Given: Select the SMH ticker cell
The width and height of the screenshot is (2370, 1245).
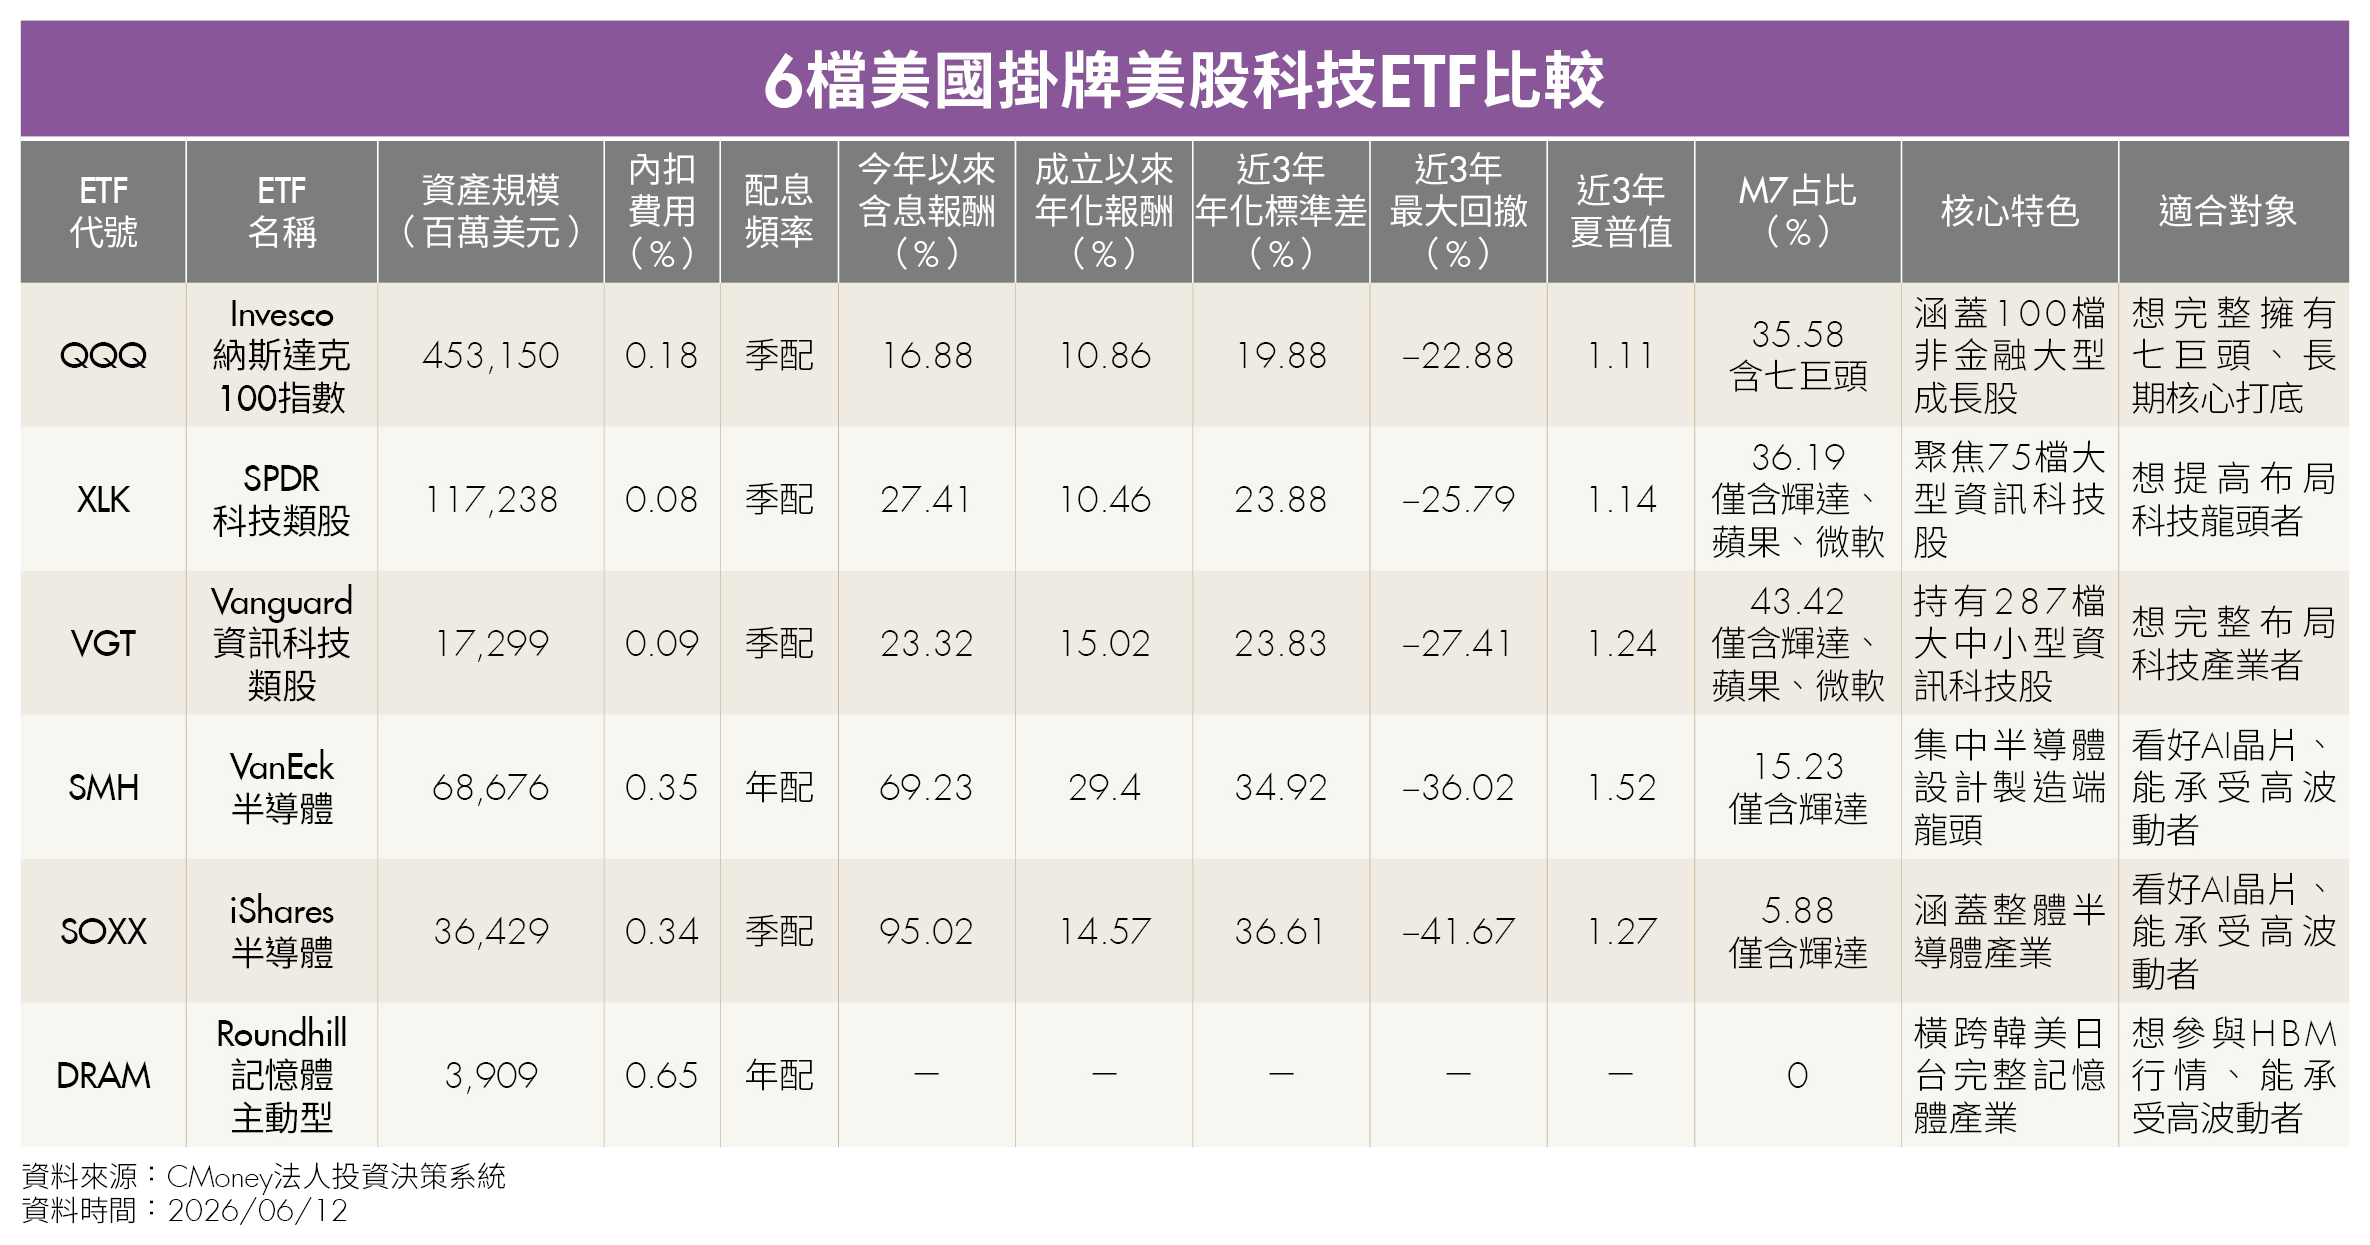Looking at the screenshot, I should [103, 787].
